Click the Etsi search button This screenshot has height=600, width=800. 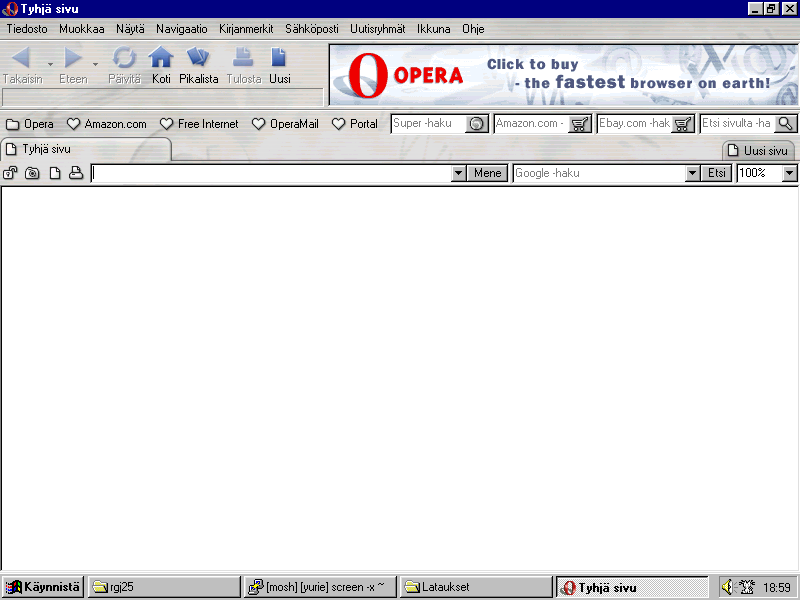pyautogui.click(x=717, y=173)
